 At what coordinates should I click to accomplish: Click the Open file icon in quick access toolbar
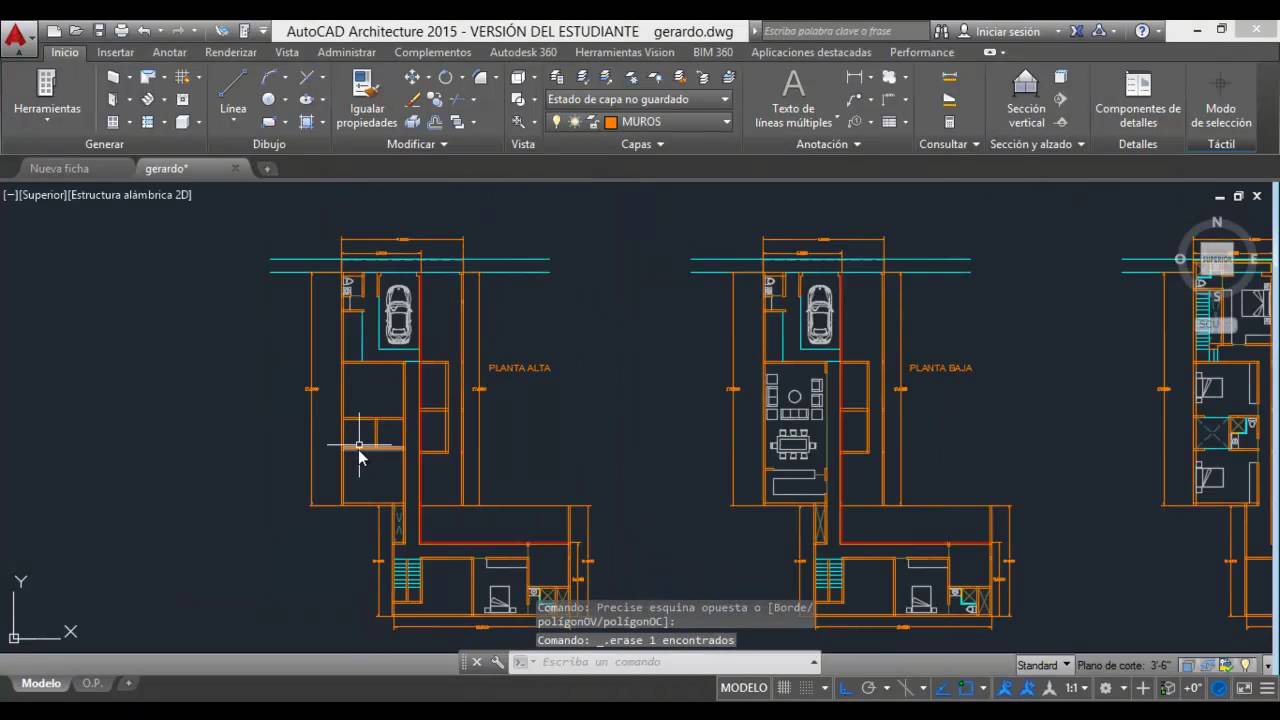point(76,31)
